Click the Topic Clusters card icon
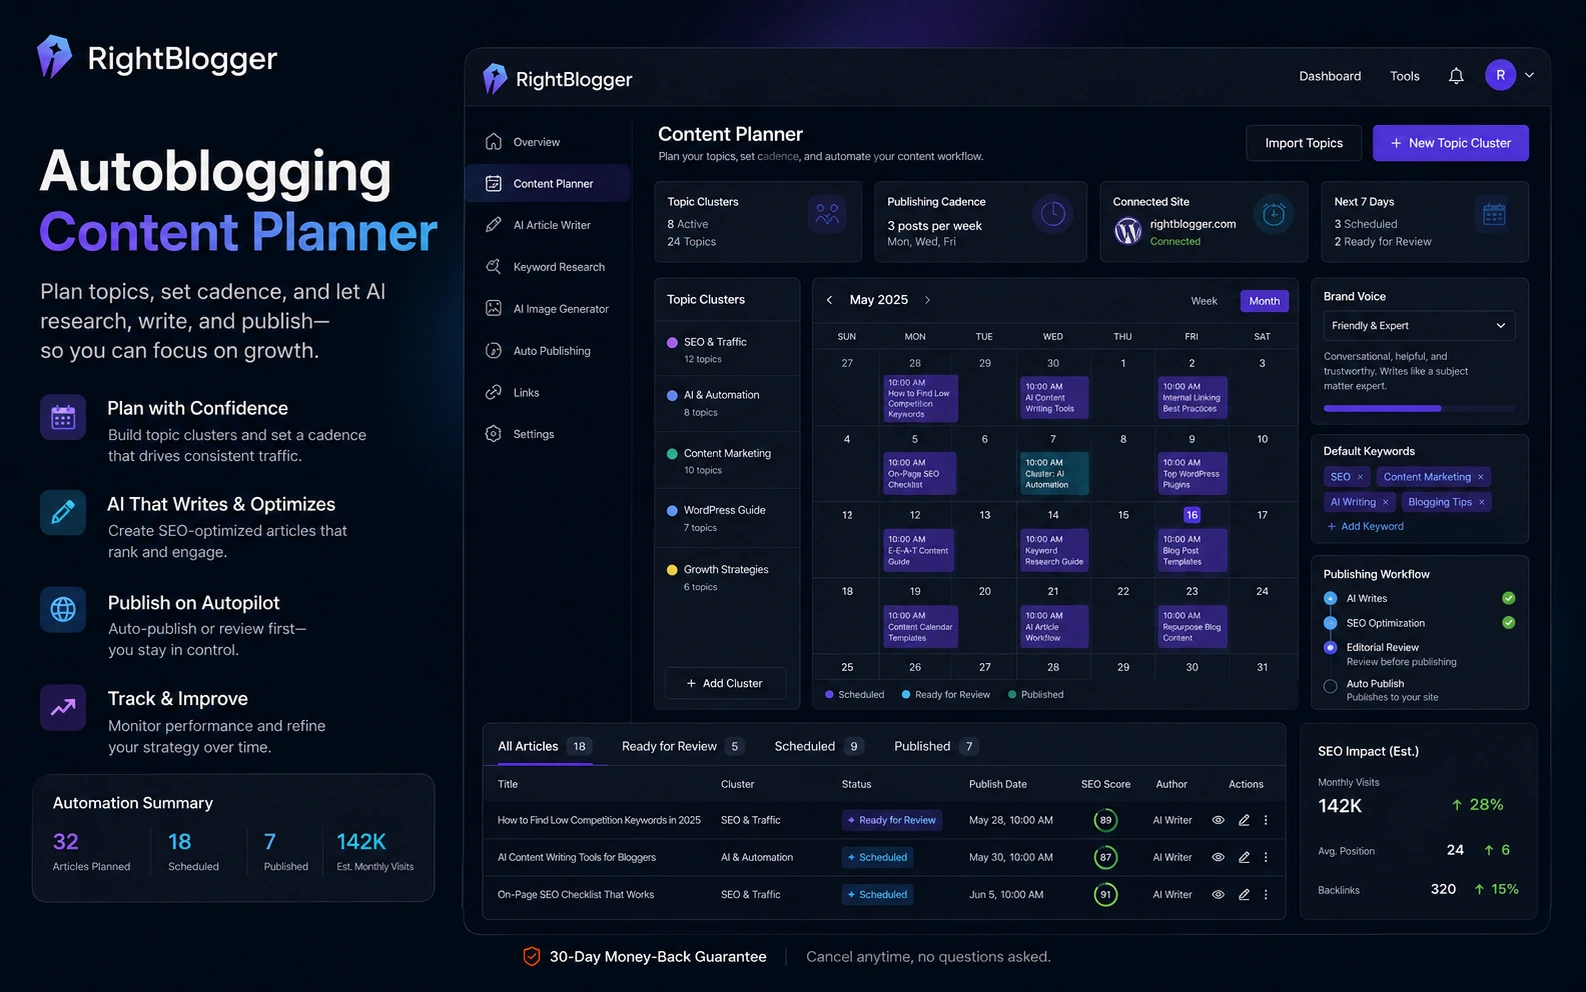This screenshot has width=1586, height=992. (827, 214)
